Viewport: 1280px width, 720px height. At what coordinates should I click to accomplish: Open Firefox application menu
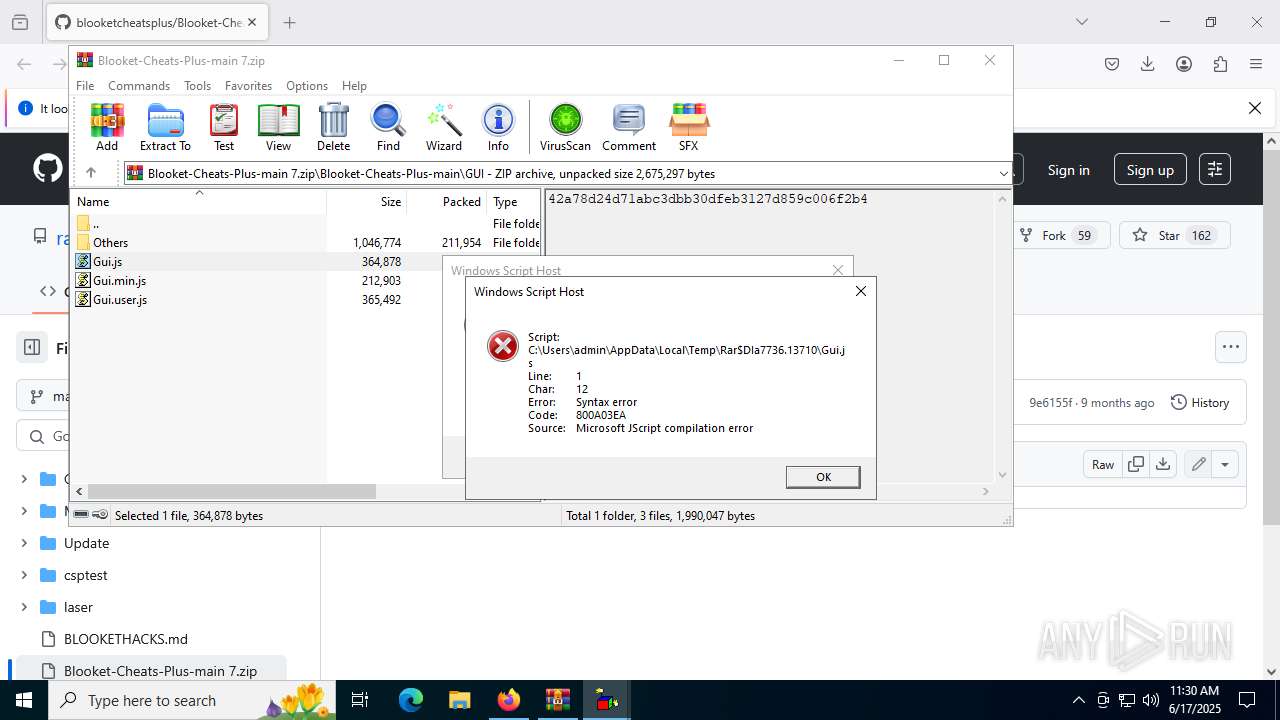pos(1255,64)
